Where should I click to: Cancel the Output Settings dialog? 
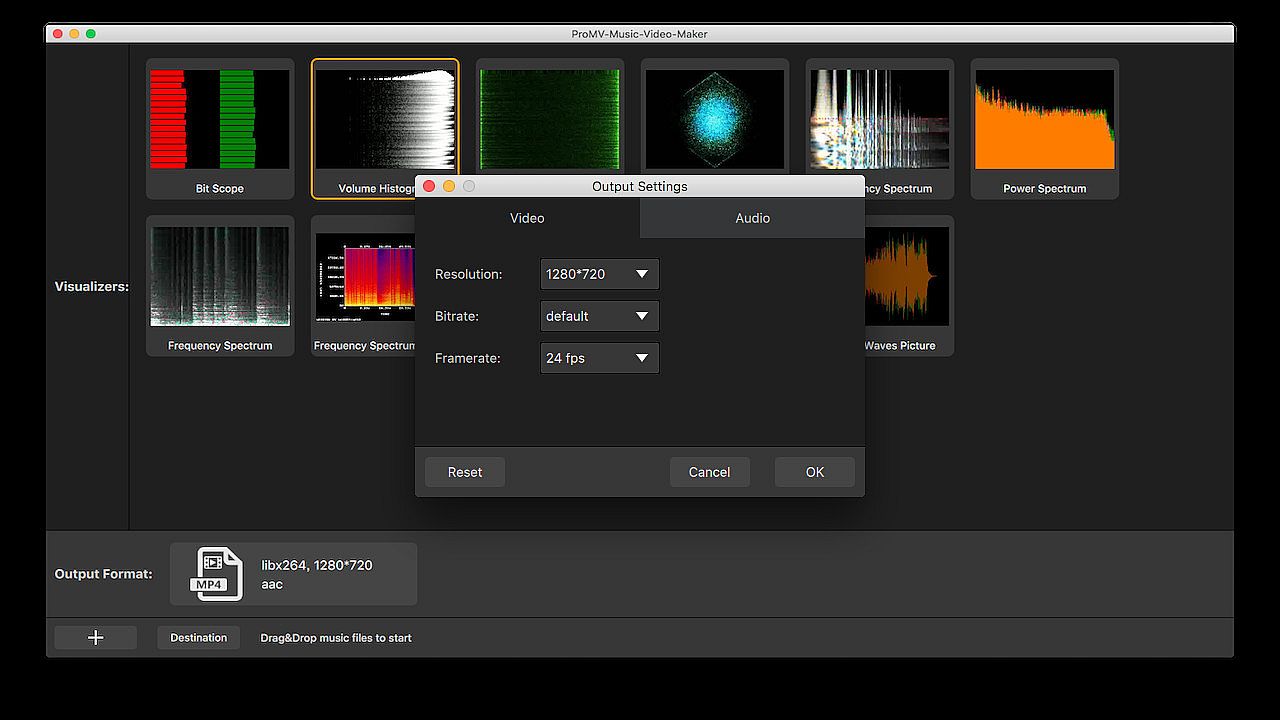[x=709, y=472]
